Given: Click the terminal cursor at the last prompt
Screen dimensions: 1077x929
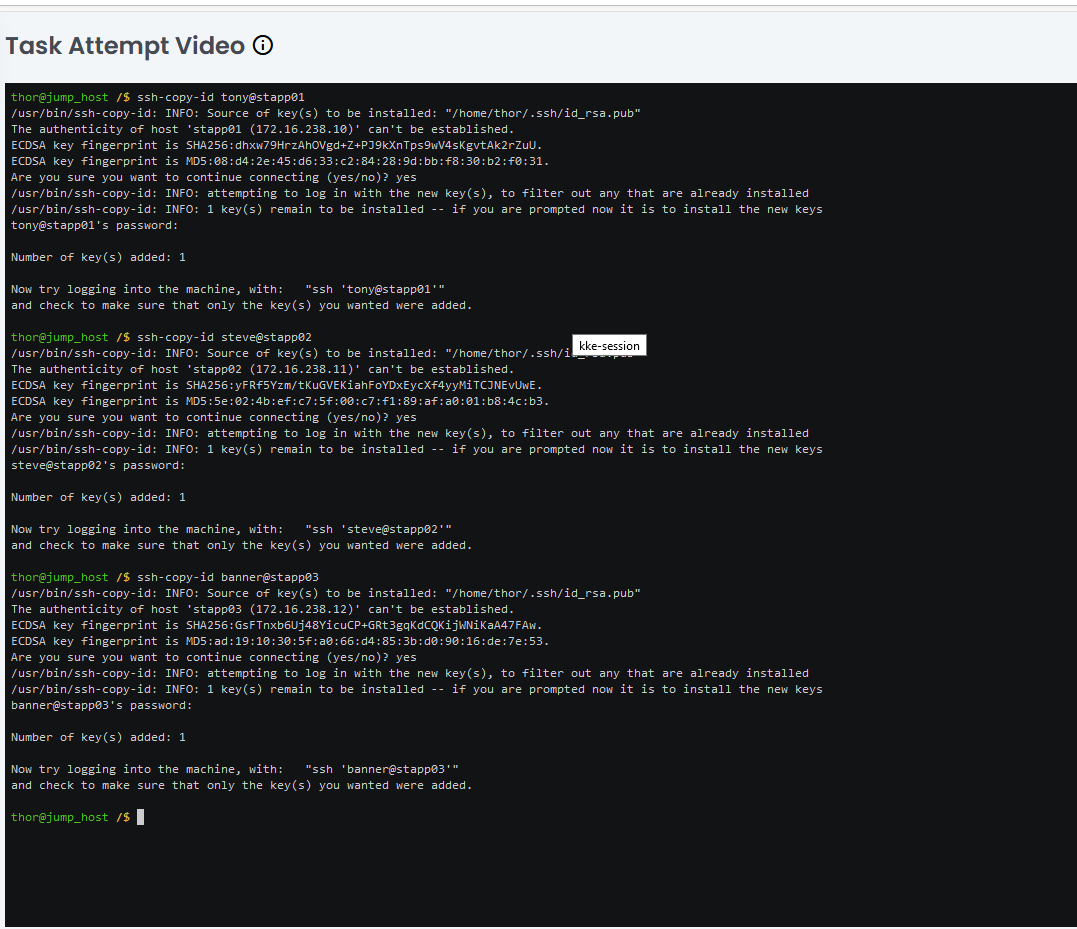Looking at the screenshot, I should point(141,817).
